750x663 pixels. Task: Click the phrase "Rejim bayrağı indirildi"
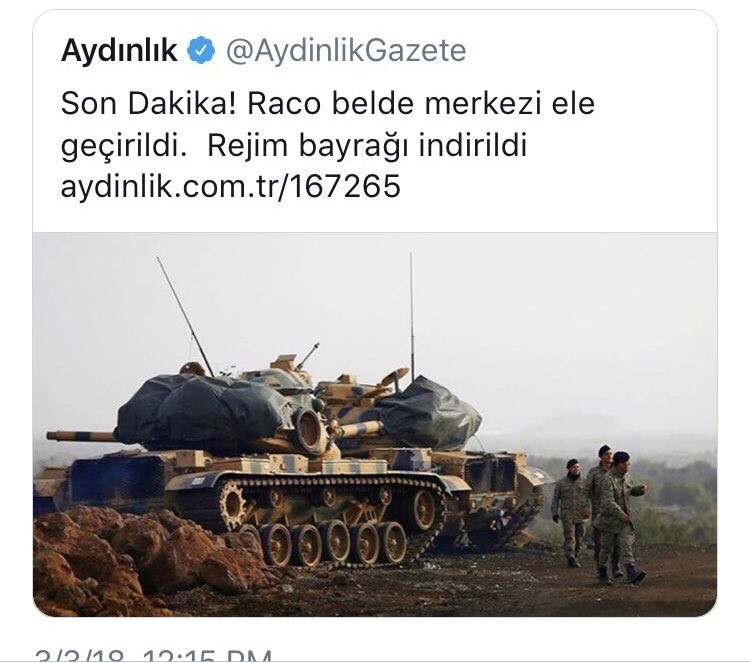(367, 145)
